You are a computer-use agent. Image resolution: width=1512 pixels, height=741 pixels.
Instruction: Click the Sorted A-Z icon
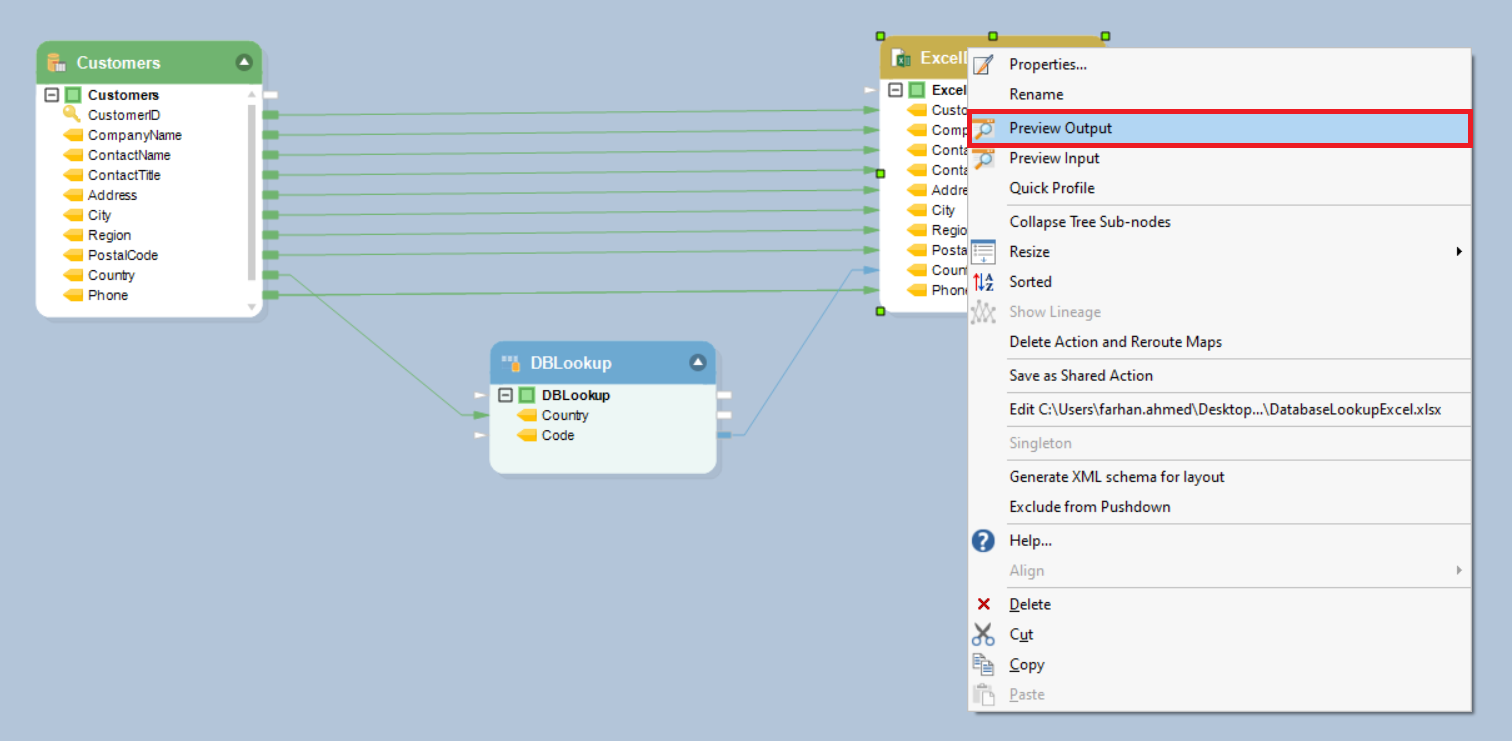tap(984, 282)
